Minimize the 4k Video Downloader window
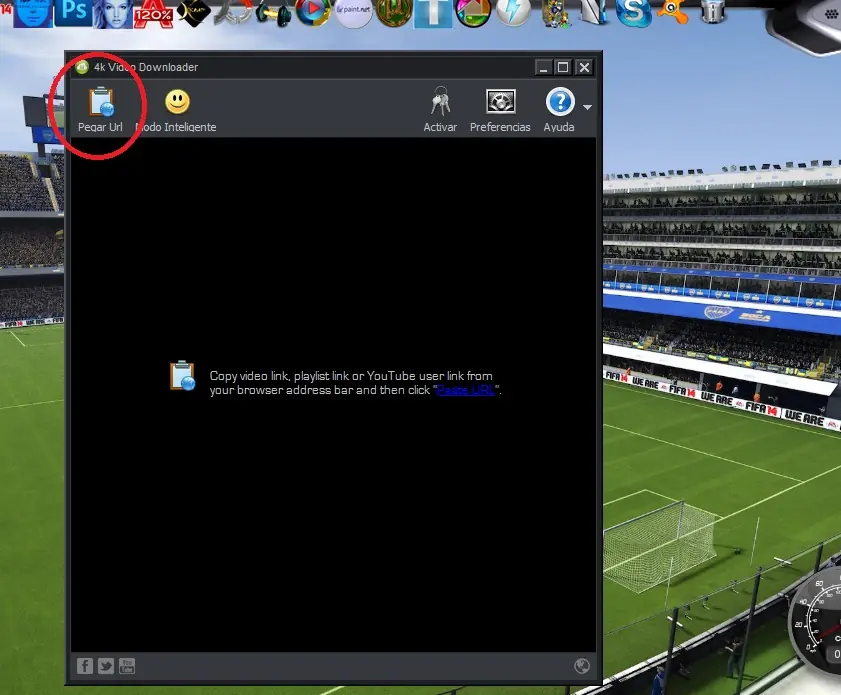This screenshot has width=841, height=695. tap(543, 67)
